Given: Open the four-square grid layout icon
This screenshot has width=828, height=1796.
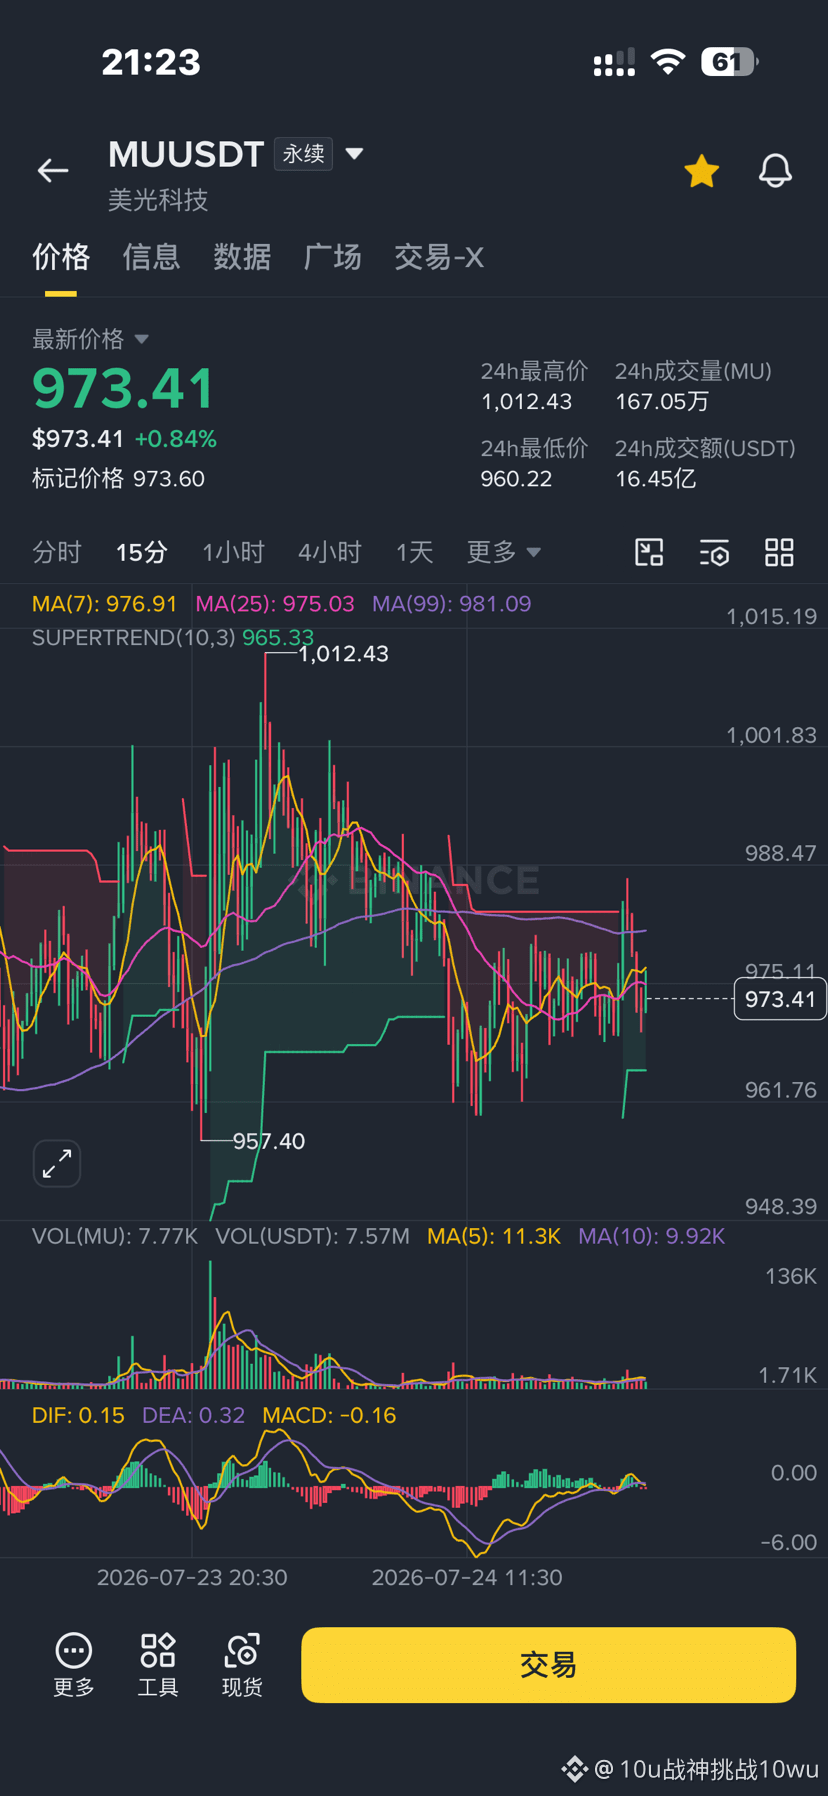Looking at the screenshot, I should click(x=779, y=552).
